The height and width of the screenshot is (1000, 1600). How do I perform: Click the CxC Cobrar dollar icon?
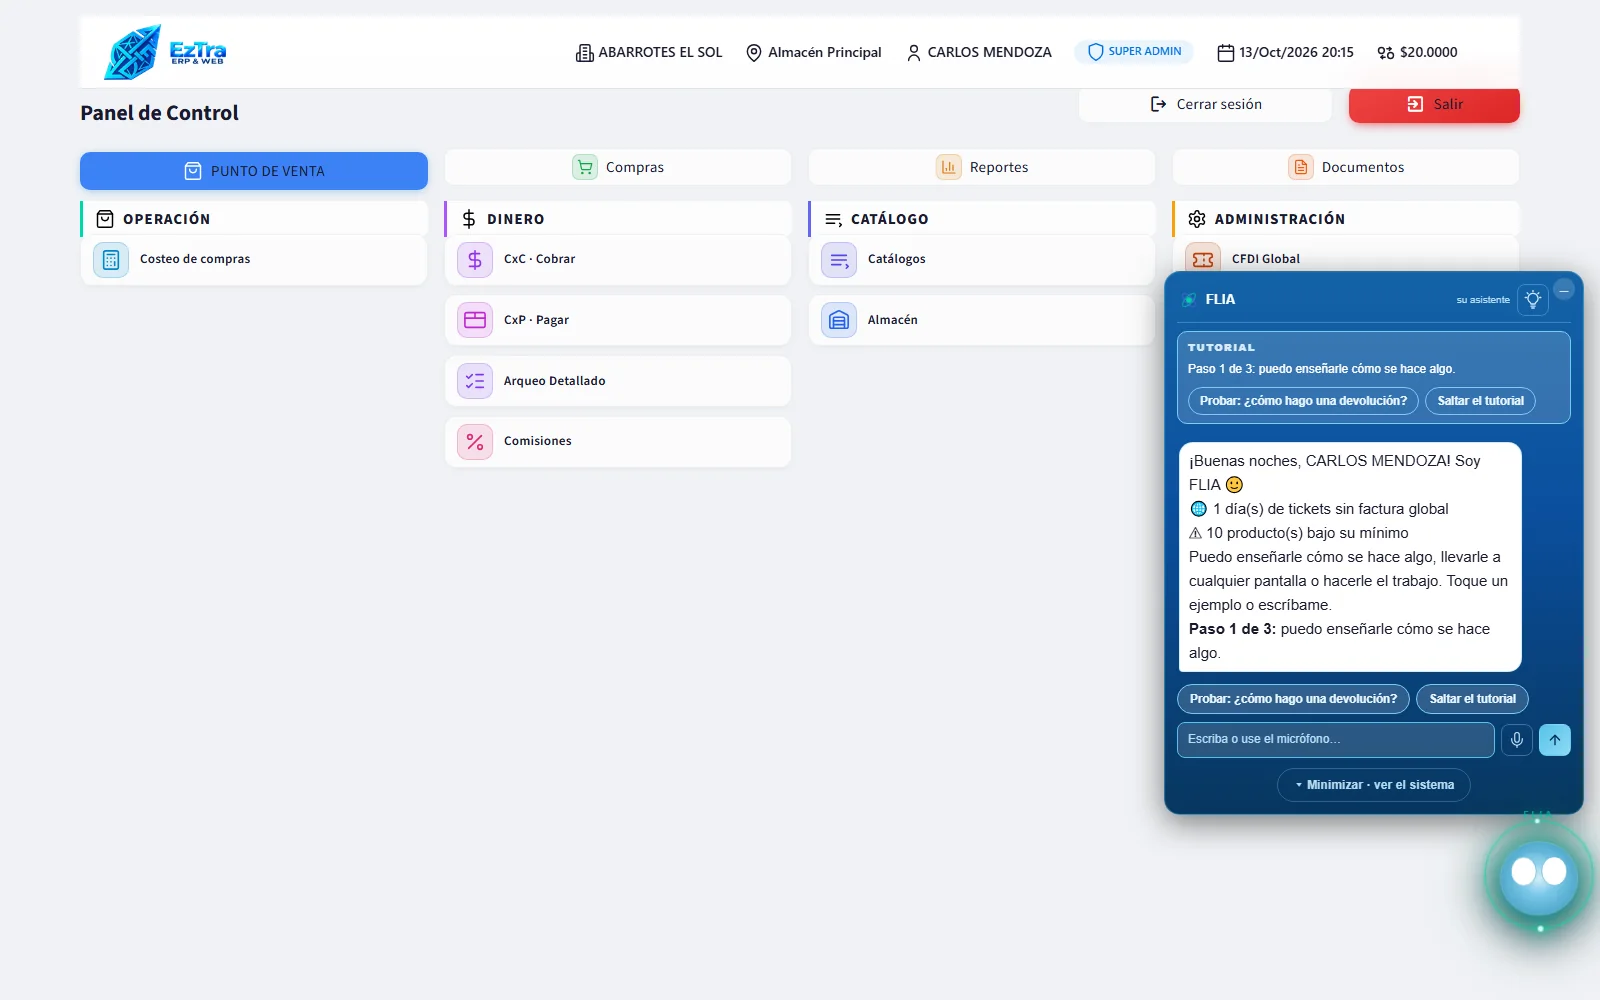pyautogui.click(x=475, y=260)
